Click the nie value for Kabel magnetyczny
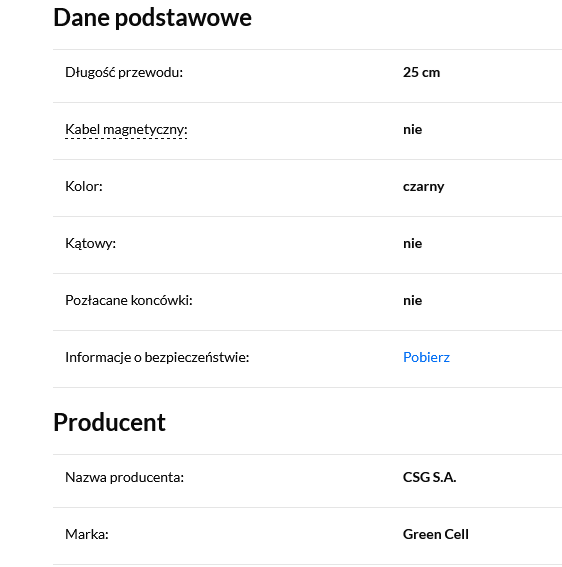The image size is (562, 567). (x=412, y=130)
